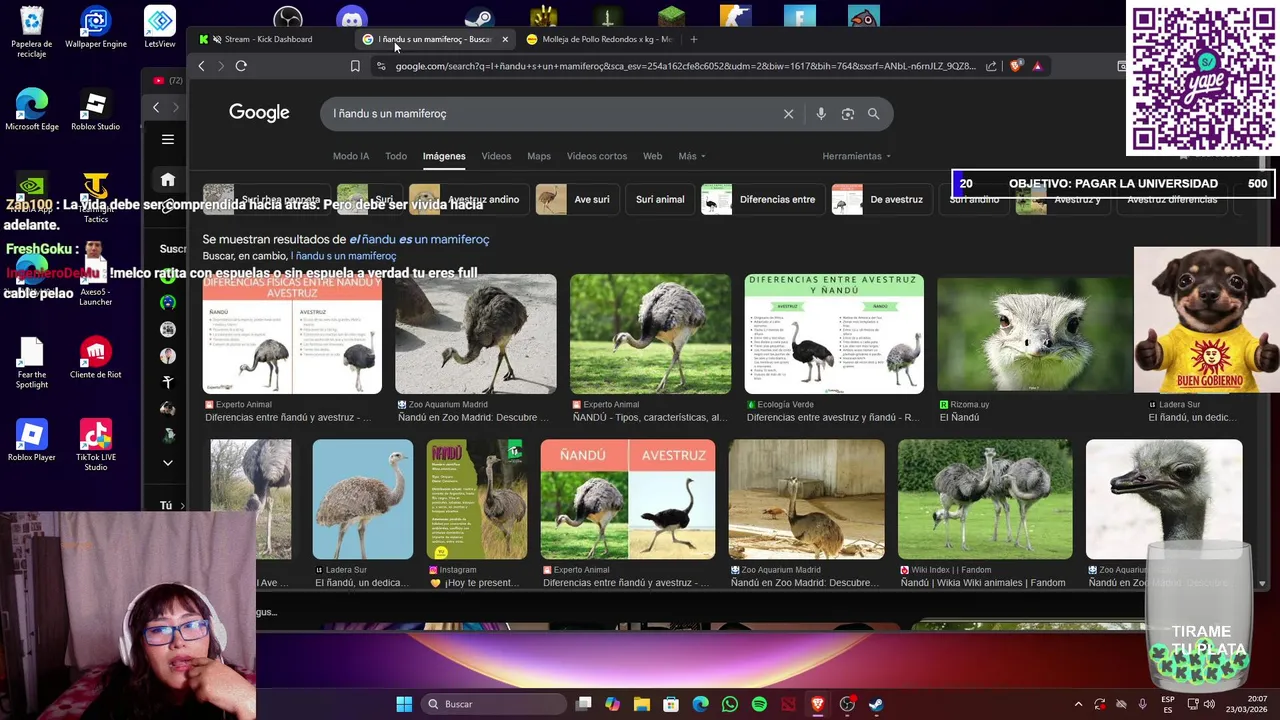Switch to Stream - Kick Dashboard tab
1280x720 pixels.
(268, 39)
